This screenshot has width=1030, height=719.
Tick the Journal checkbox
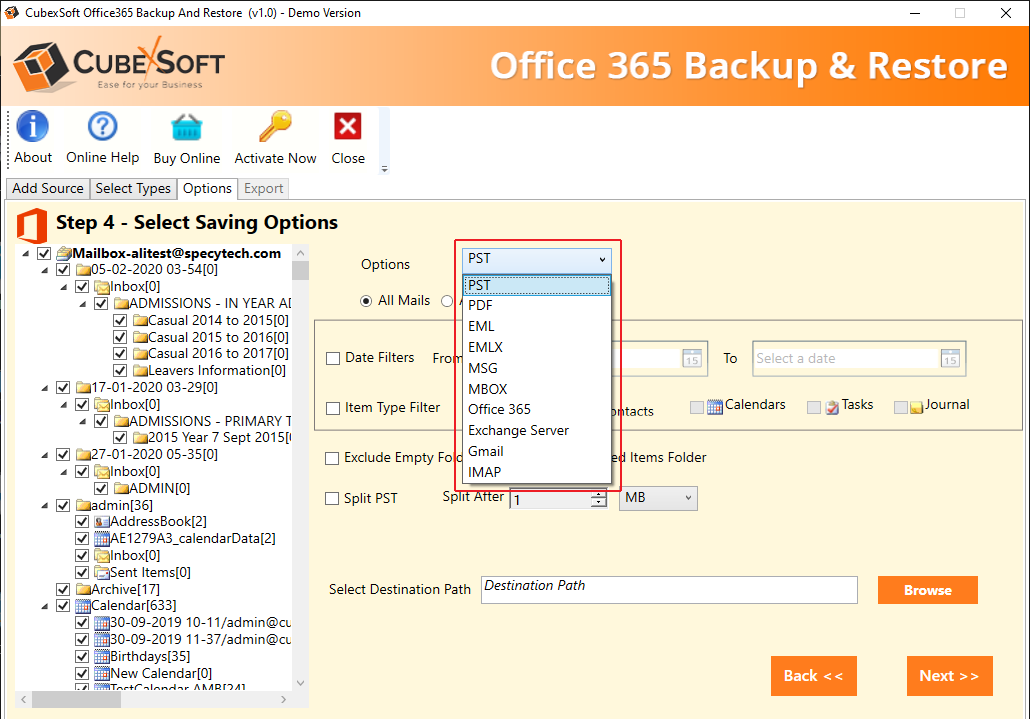(901, 408)
